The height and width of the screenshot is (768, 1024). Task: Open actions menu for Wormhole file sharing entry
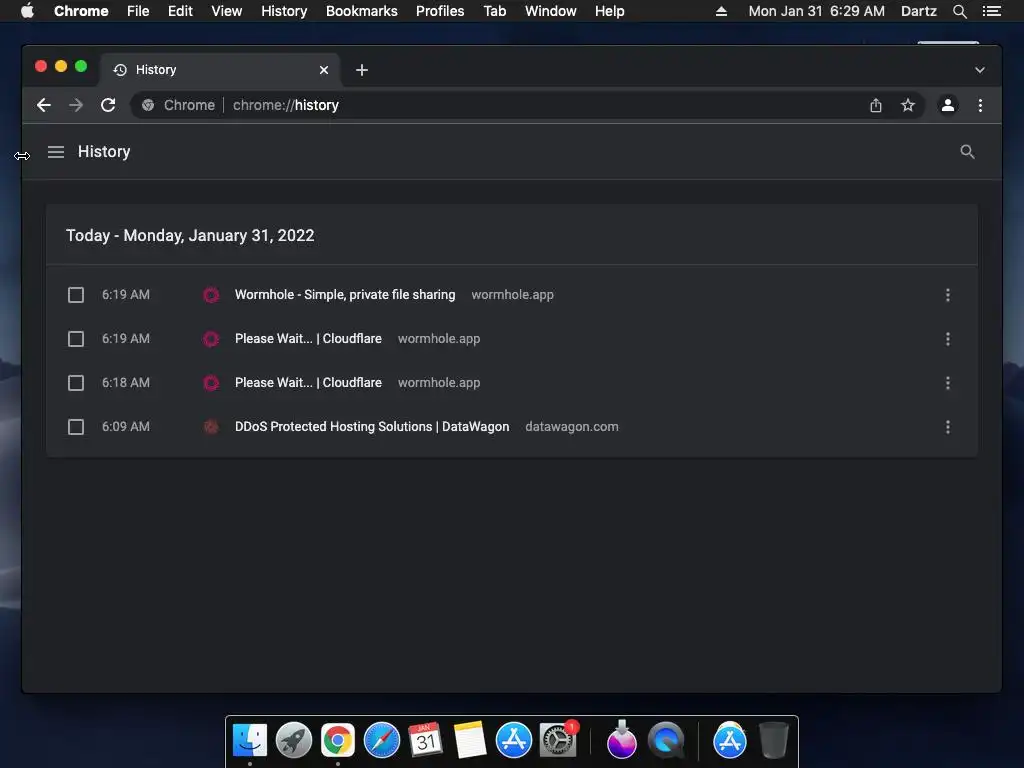[948, 295]
